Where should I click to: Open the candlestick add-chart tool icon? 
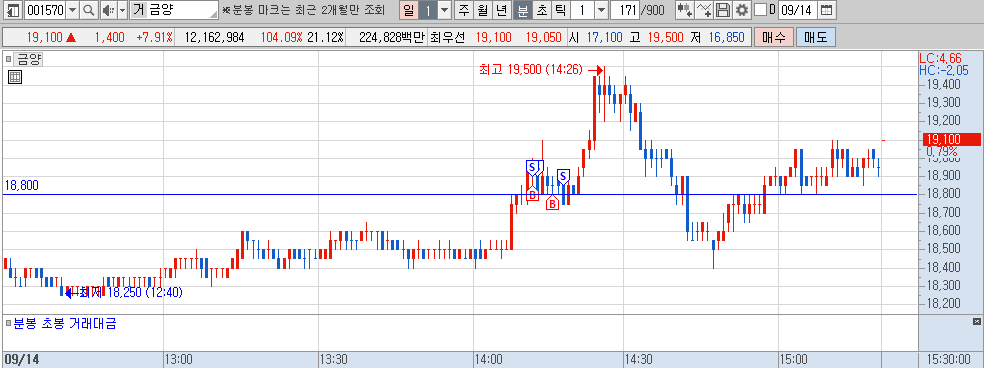pos(685,10)
